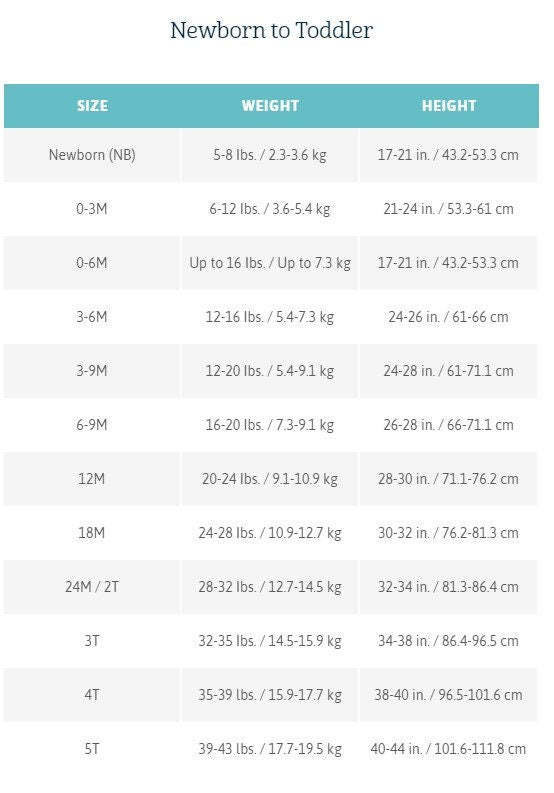Select the 6-9M size cell
The height and width of the screenshot is (793, 554).
pyautogui.click(x=92, y=425)
